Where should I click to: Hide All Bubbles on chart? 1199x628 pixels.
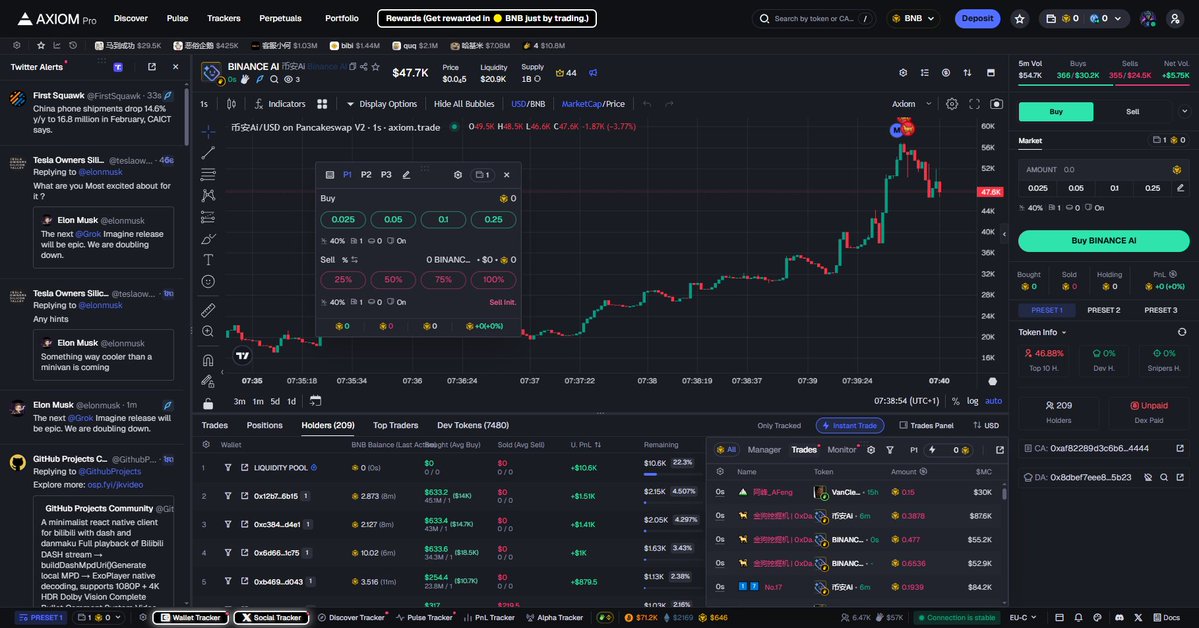[x=463, y=104]
